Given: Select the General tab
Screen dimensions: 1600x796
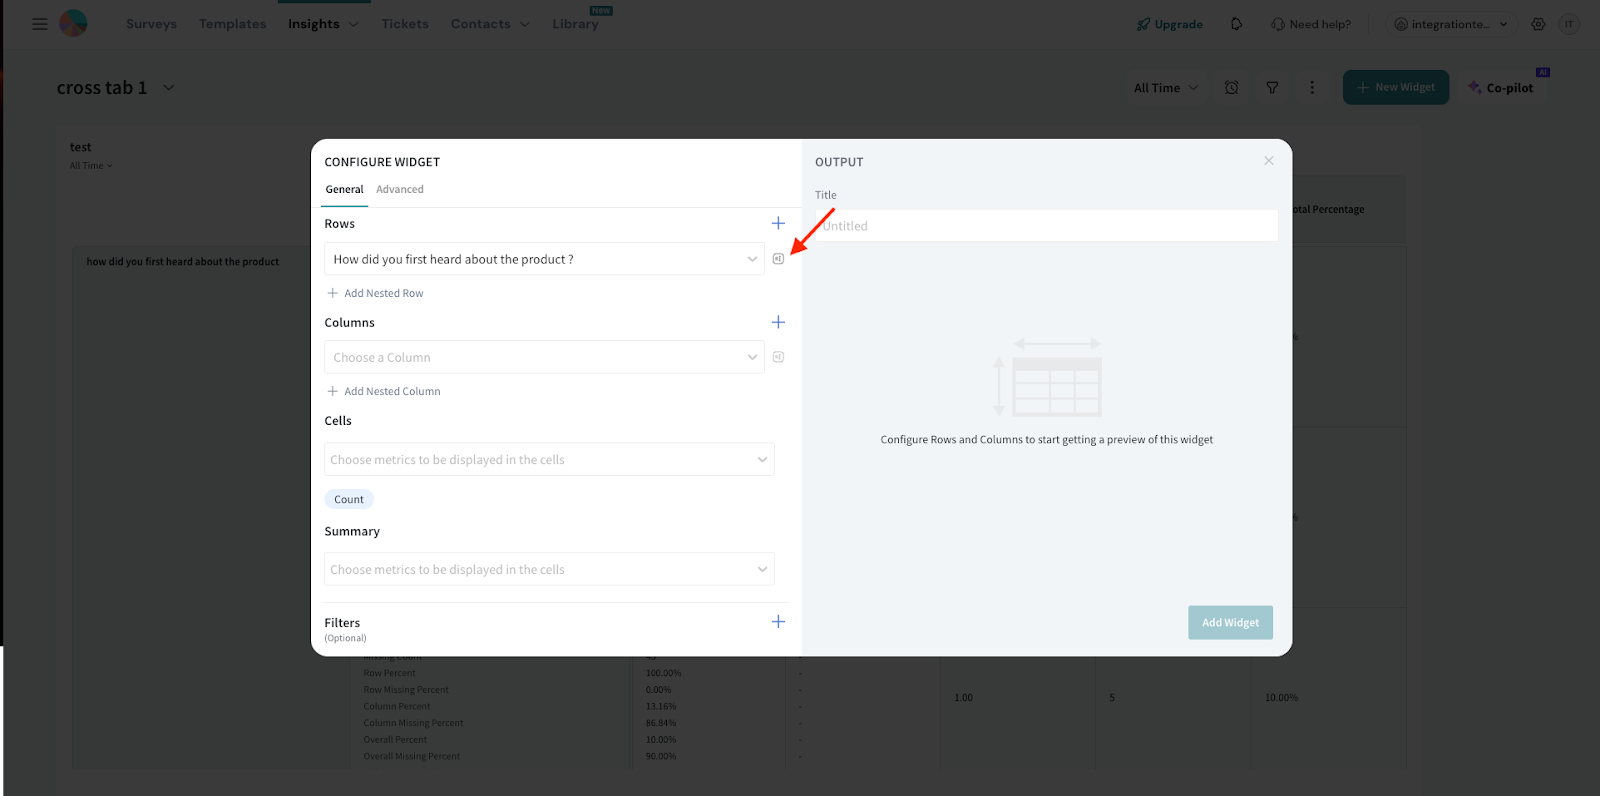Looking at the screenshot, I should [344, 189].
